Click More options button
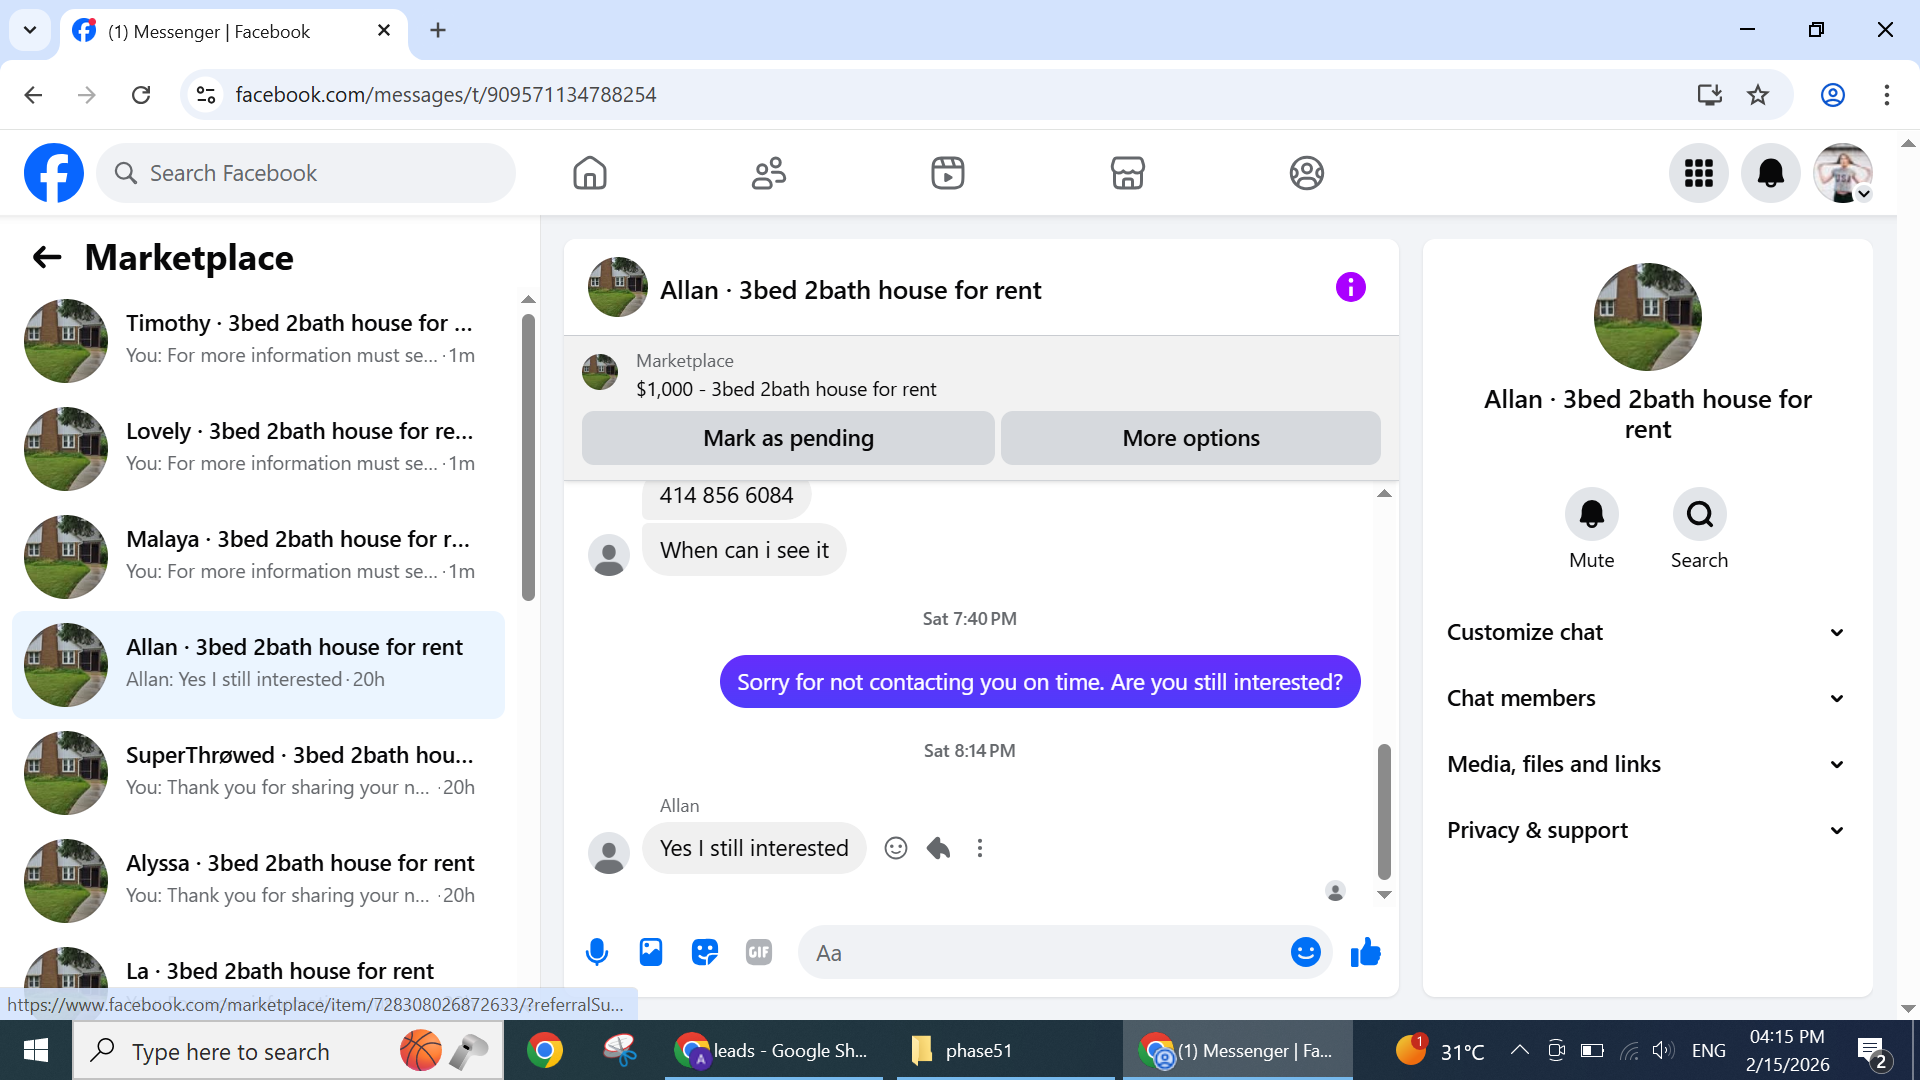Viewport: 1920px width, 1080px height. pyautogui.click(x=1190, y=438)
